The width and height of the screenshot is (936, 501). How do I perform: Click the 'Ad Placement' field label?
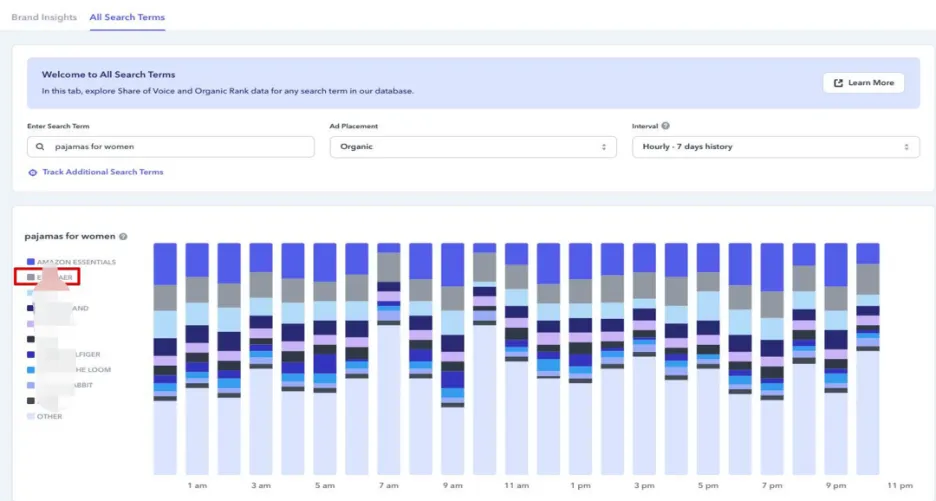354,126
